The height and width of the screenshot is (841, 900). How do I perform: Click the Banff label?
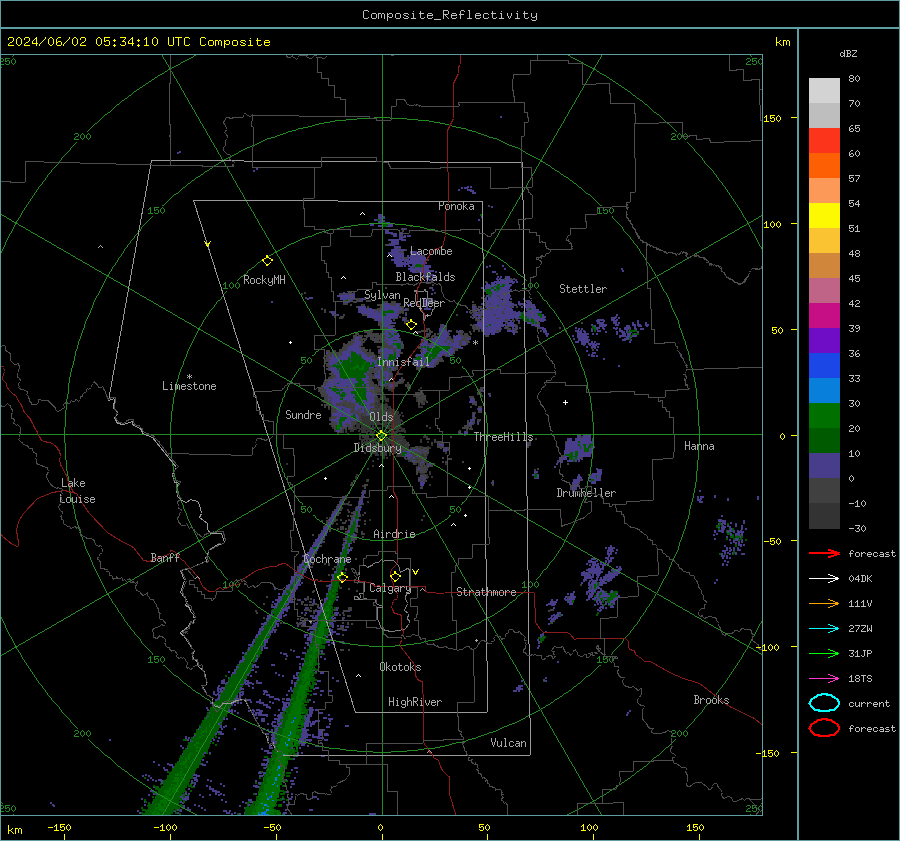165,558
